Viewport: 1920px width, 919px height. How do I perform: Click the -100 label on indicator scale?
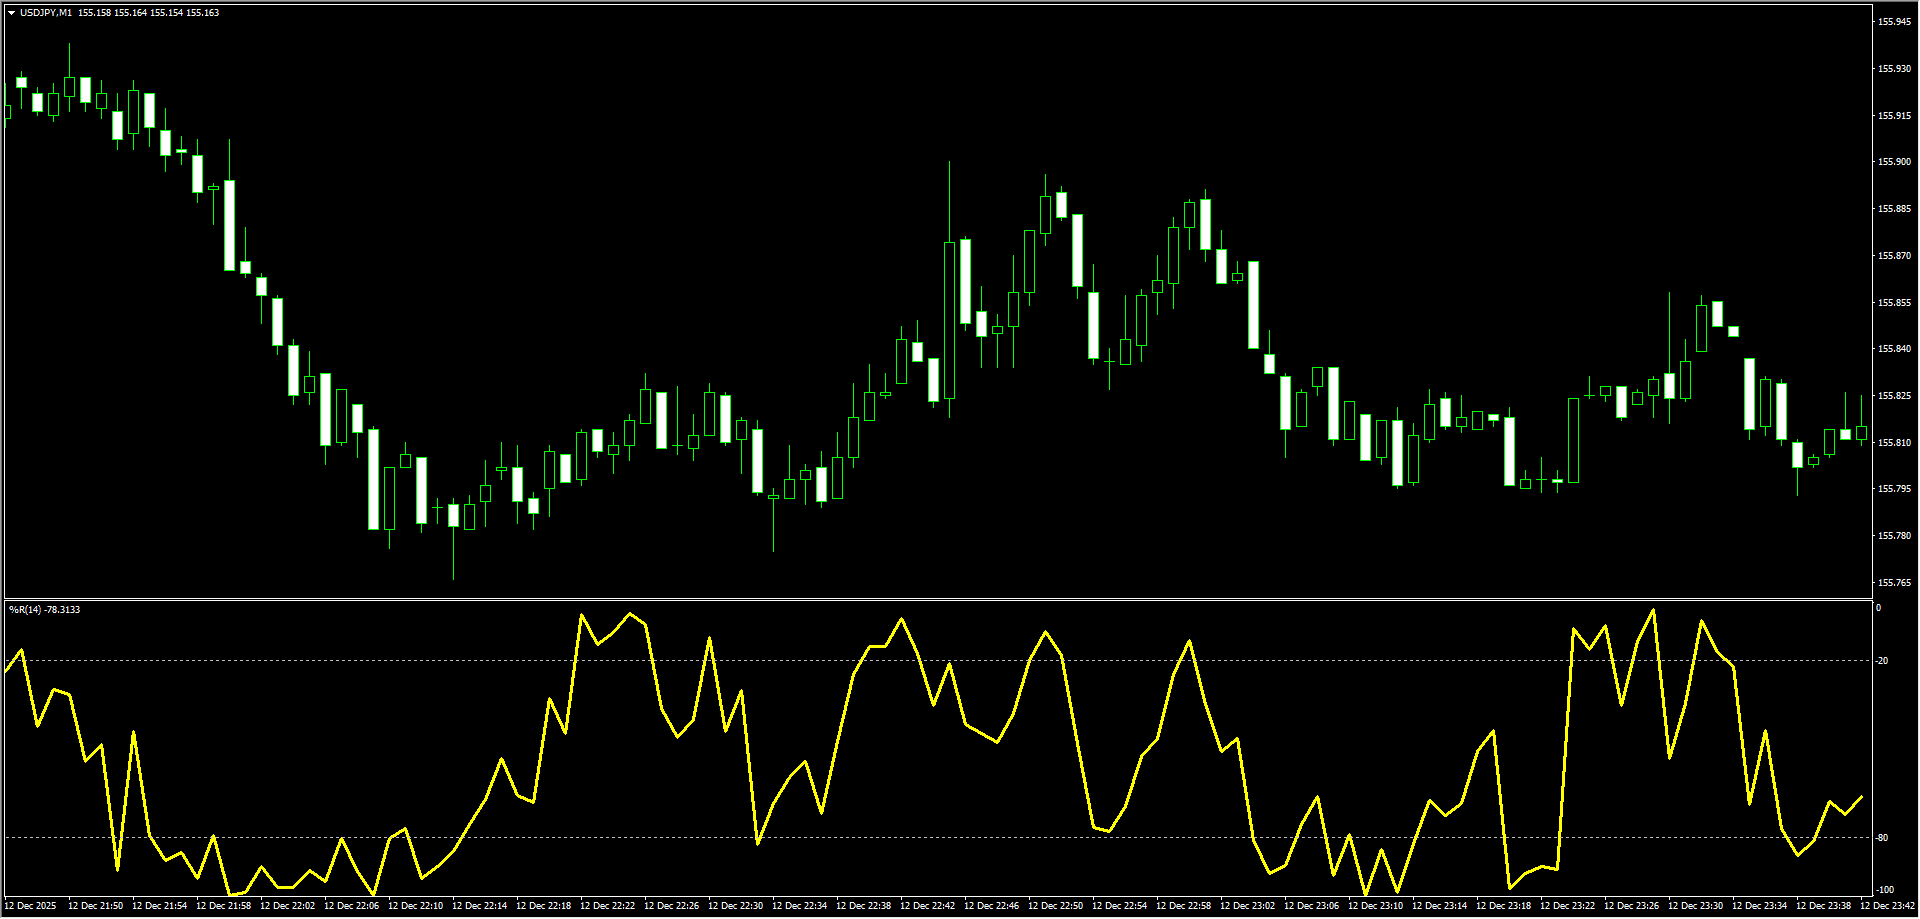click(1885, 890)
